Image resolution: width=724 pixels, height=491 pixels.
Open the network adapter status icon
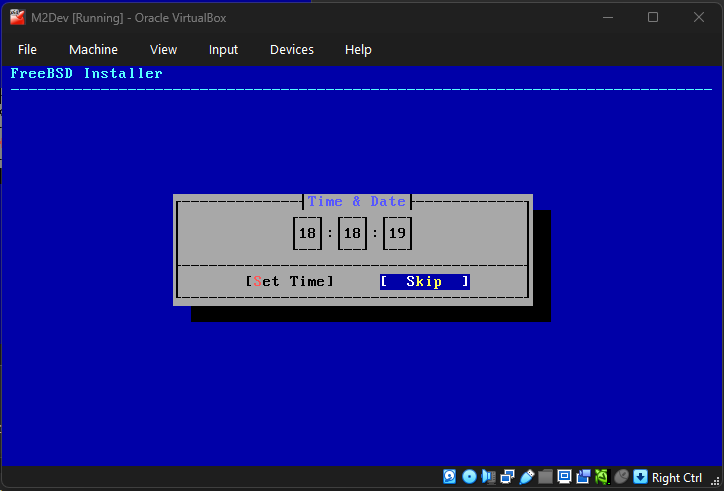(x=507, y=477)
